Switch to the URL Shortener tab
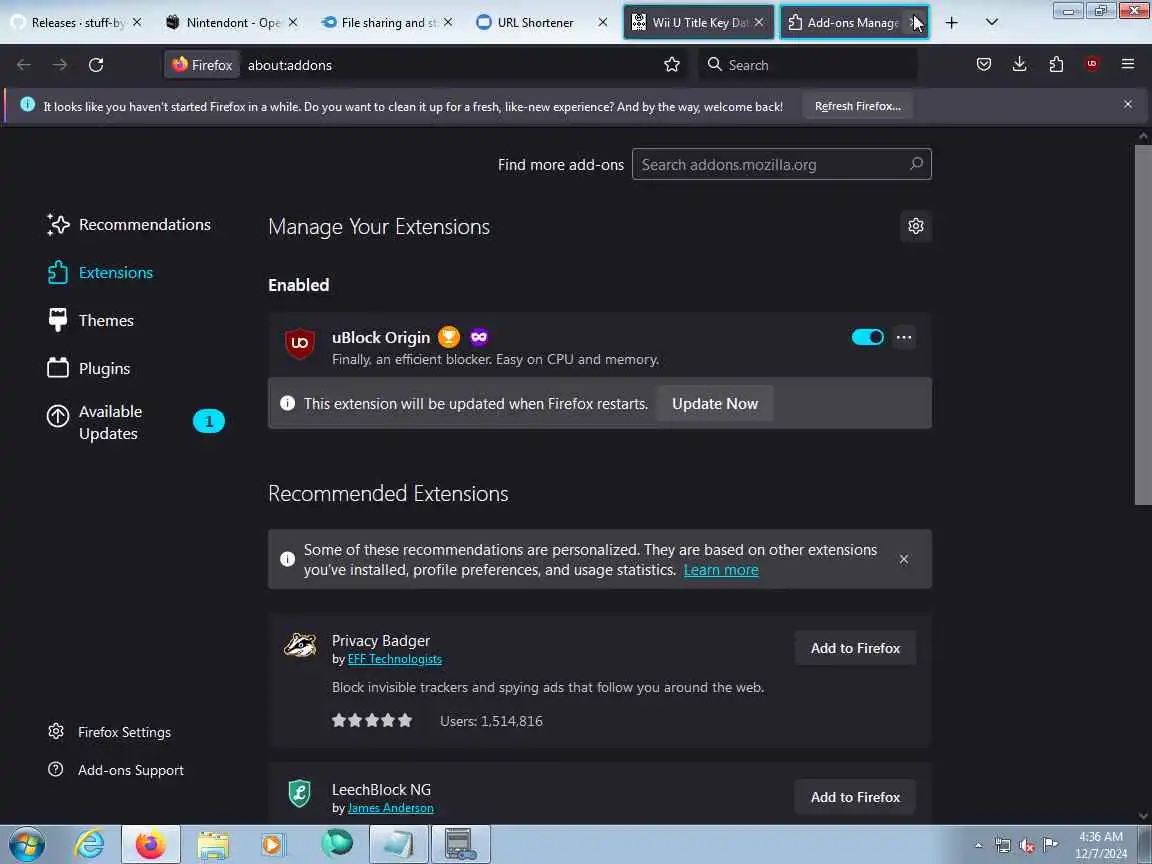The width and height of the screenshot is (1152, 864). [x=544, y=23]
